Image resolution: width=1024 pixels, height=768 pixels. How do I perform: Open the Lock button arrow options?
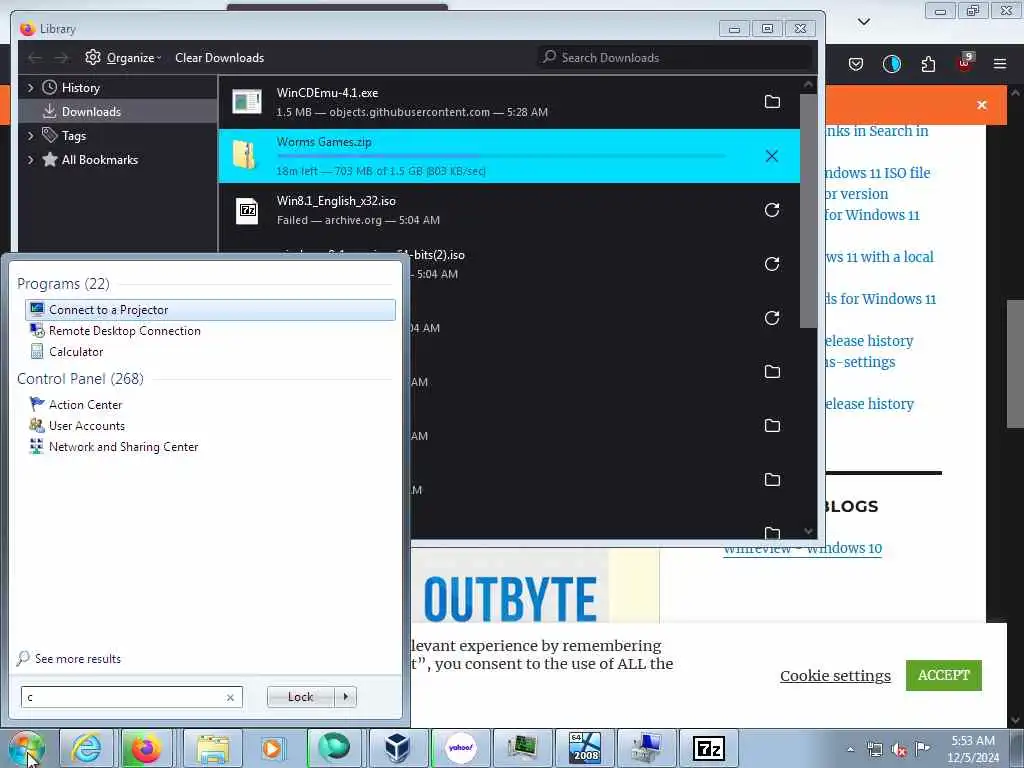tap(345, 697)
